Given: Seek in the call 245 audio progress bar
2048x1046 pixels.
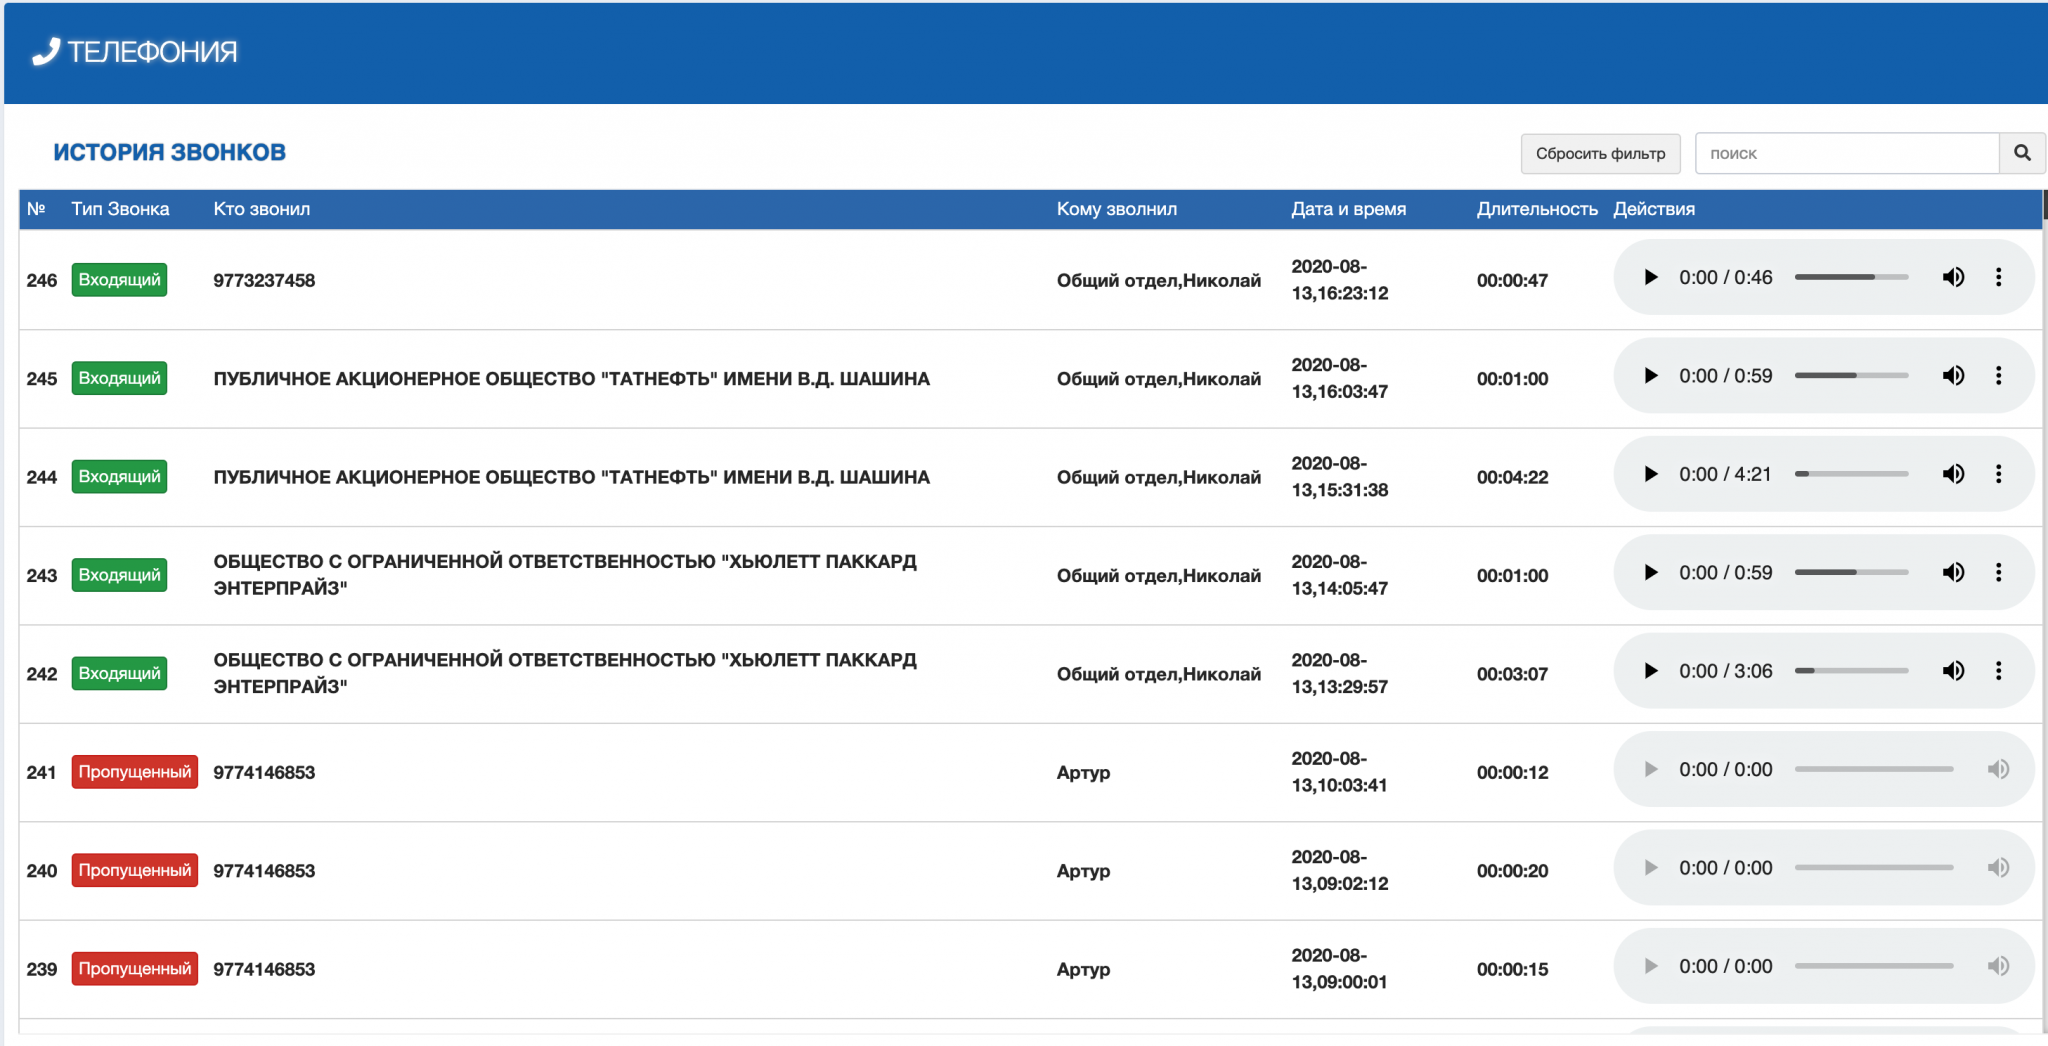Looking at the screenshot, I should 1851,376.
